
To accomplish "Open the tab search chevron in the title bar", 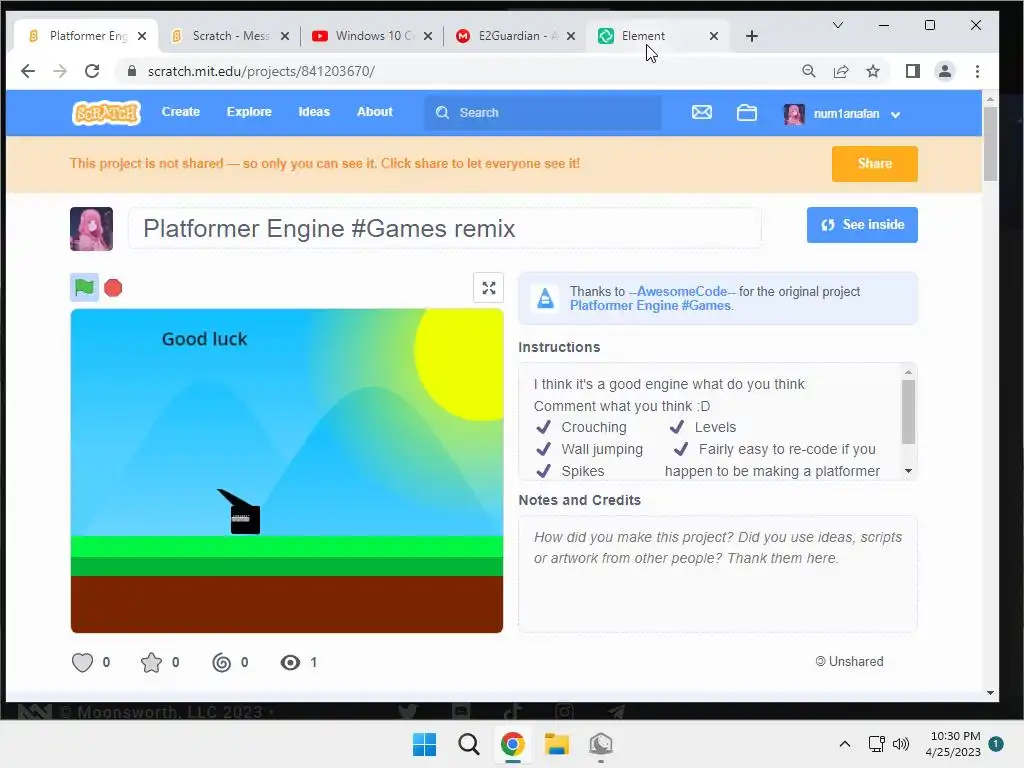I will coord(838,25).
